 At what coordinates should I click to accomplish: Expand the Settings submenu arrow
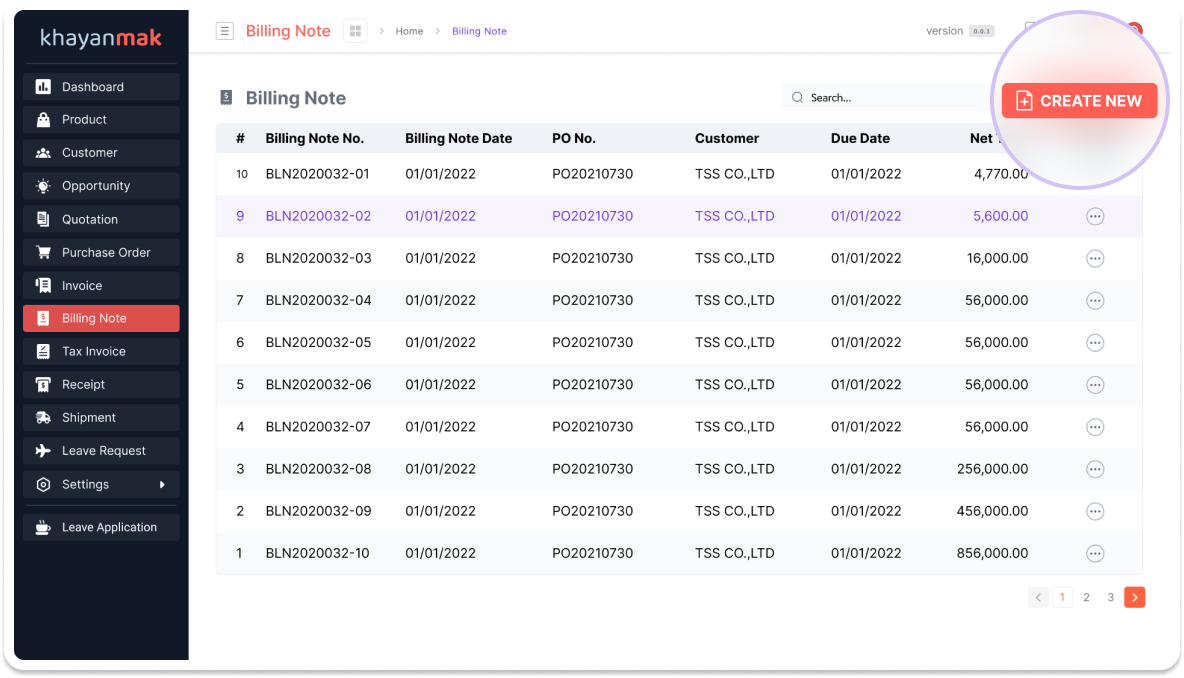coord(162,485)
